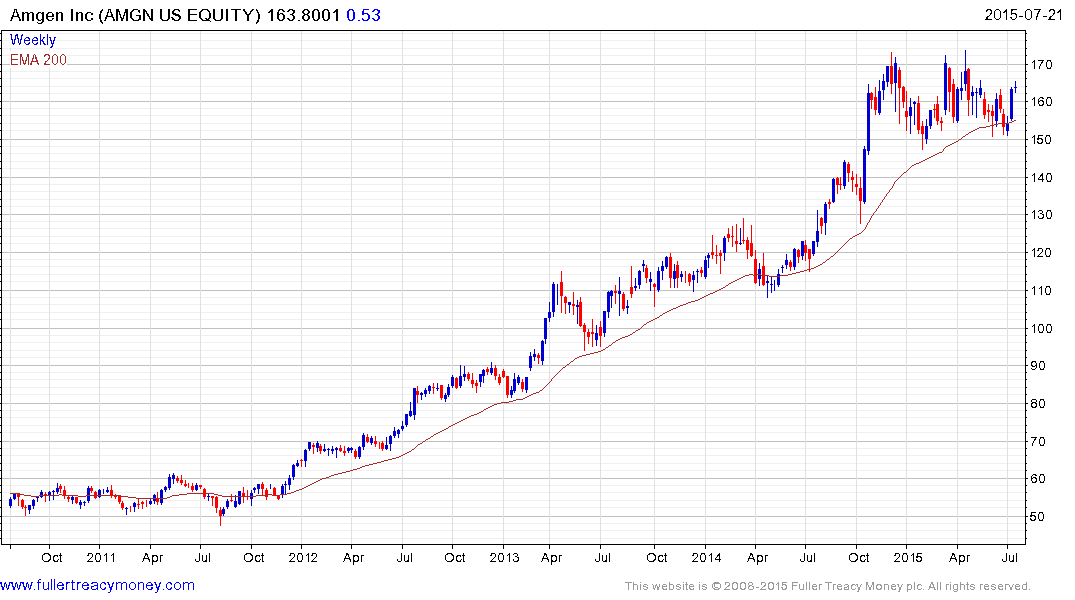
Task: Click the 130 price axis label
Action: coord(1041,215)
